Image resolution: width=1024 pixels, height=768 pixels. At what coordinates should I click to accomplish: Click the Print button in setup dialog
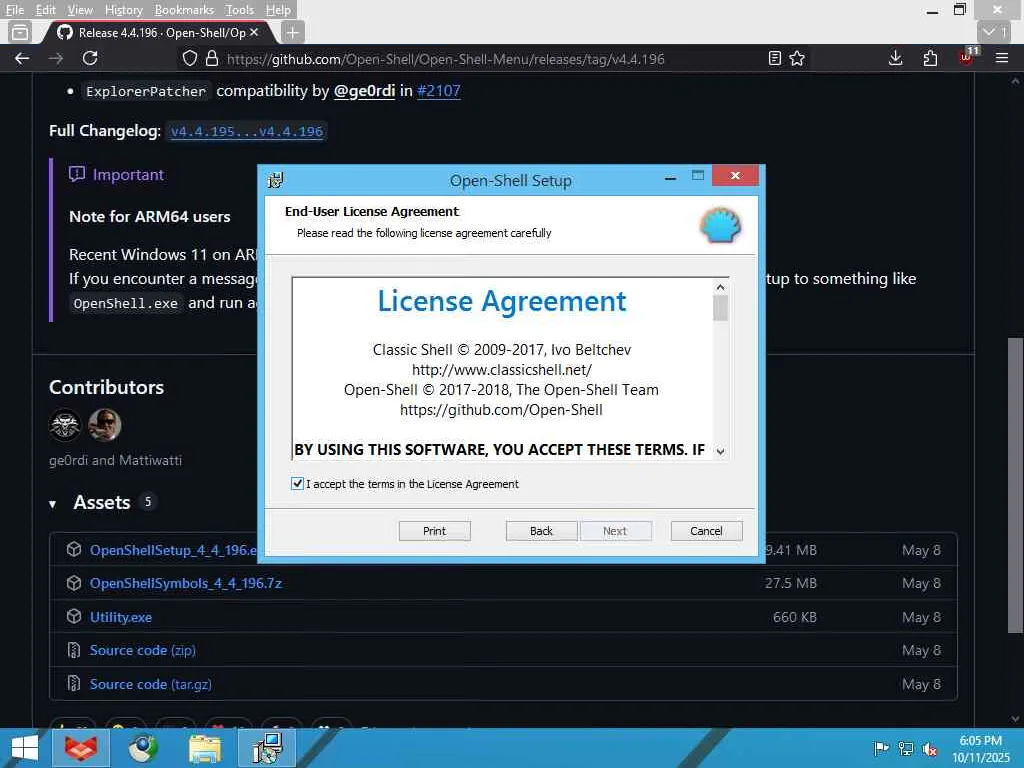(x=434, y=531)
